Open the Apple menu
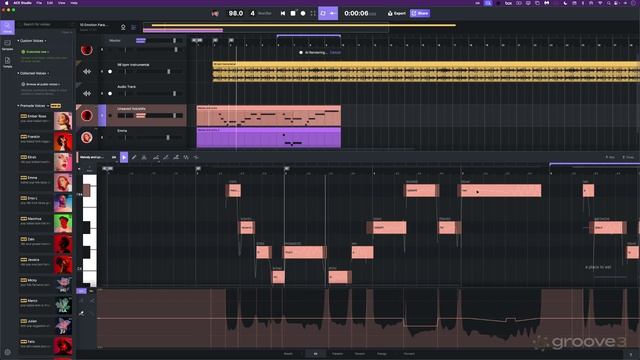640x360 pixels. 7,3
